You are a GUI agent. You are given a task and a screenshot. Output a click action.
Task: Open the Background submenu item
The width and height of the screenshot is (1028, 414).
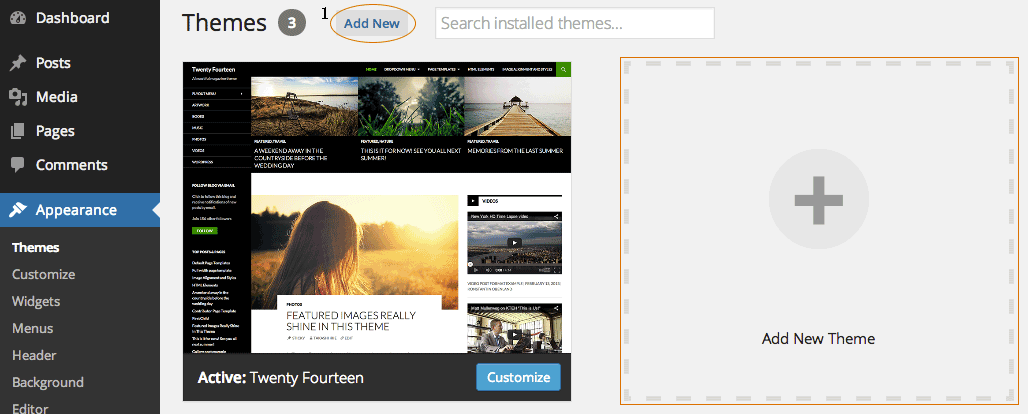pos(47,382)
